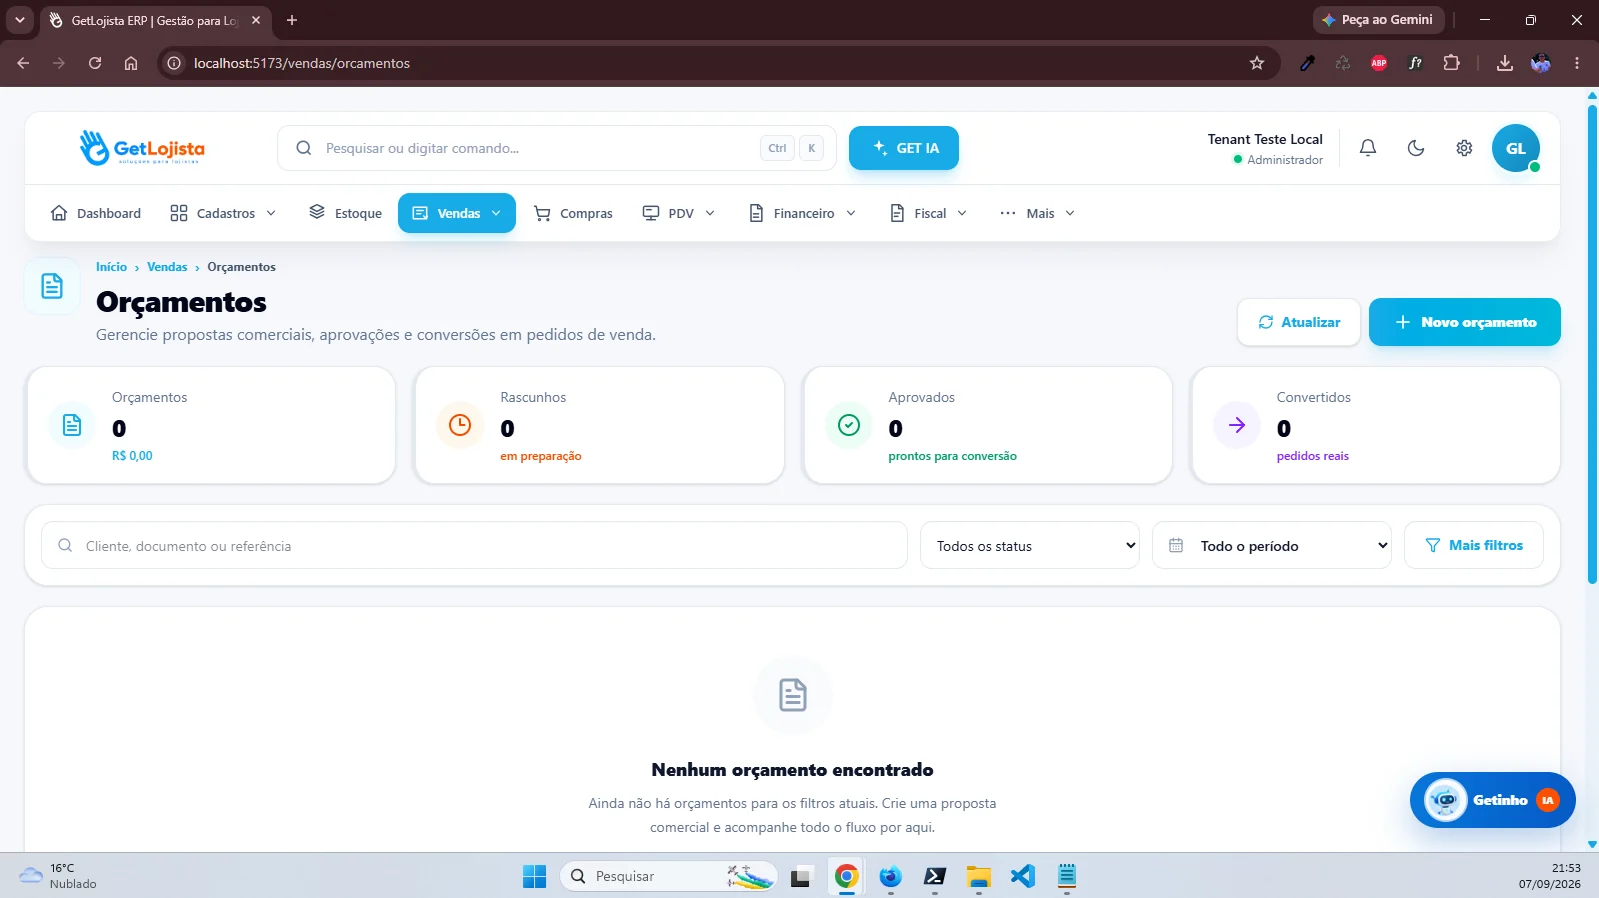Open the browser extensions puzzle icon

pyautogui.click(x=1451, y=63)
